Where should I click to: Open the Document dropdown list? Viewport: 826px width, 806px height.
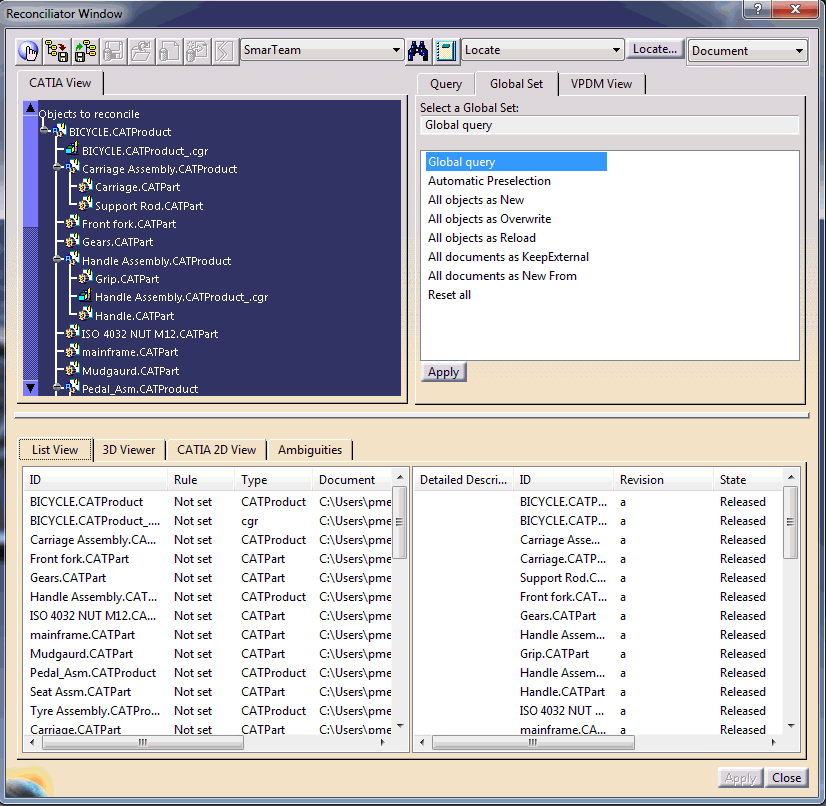tap(799, 51)
